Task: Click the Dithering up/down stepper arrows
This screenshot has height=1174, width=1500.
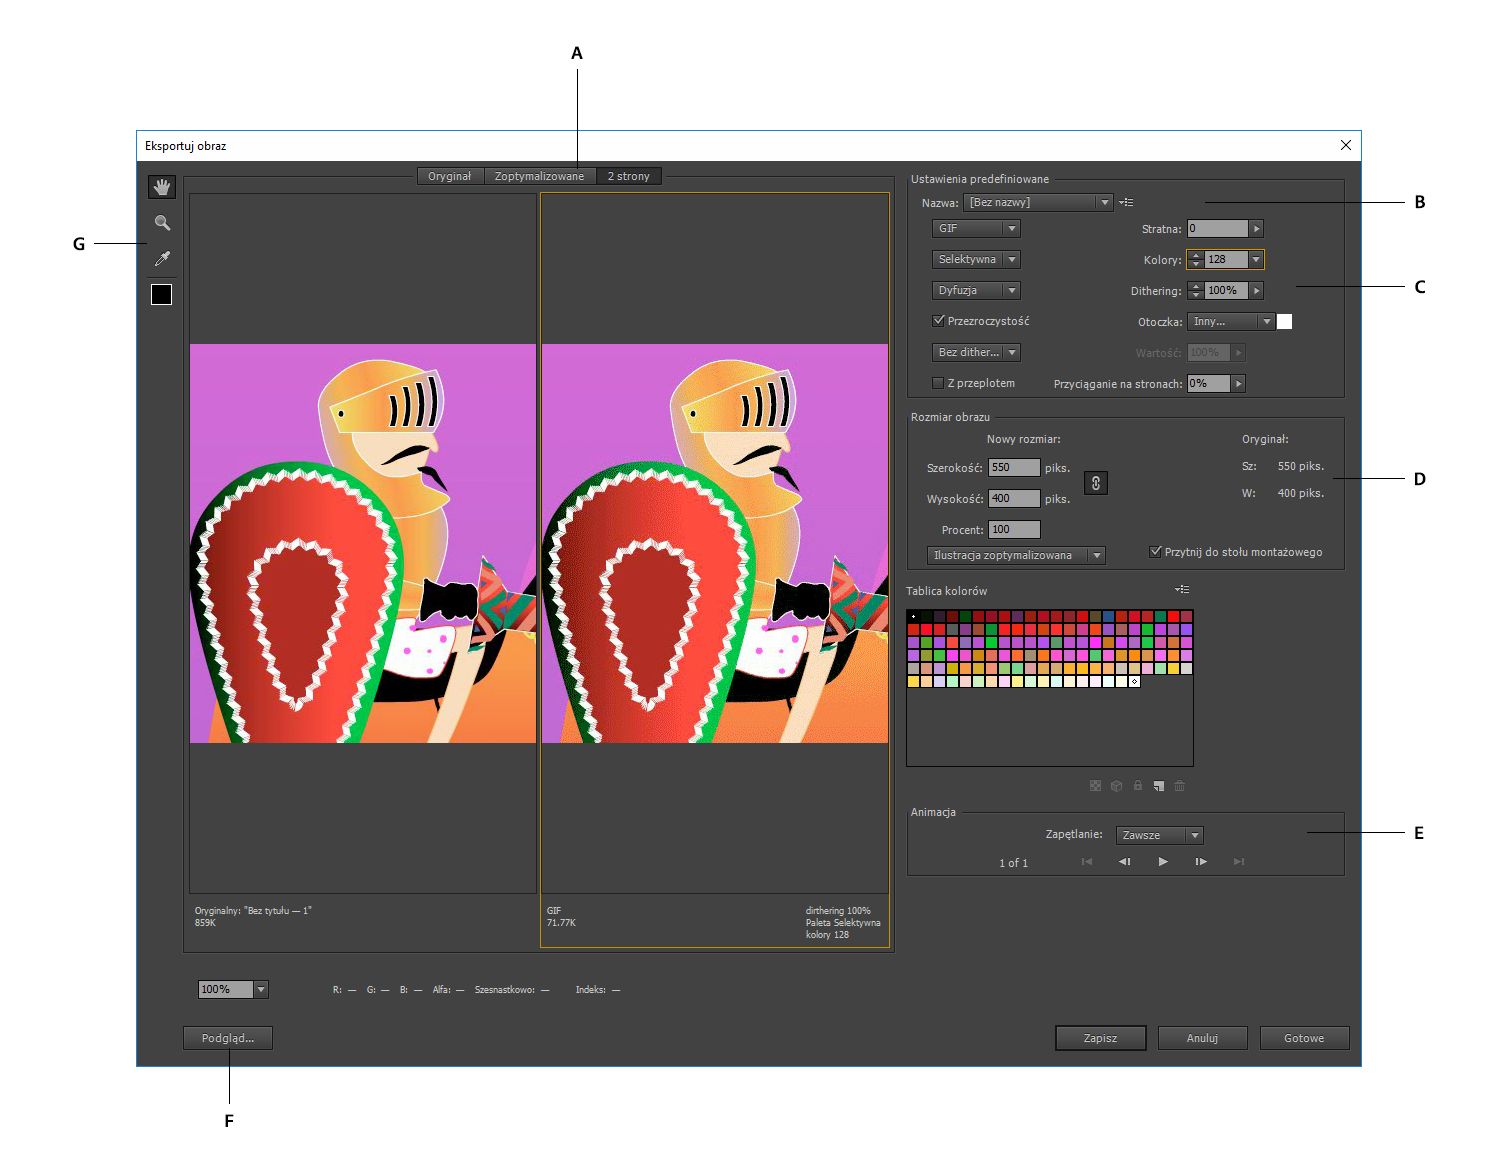Action: click(x=1196, y=291)
